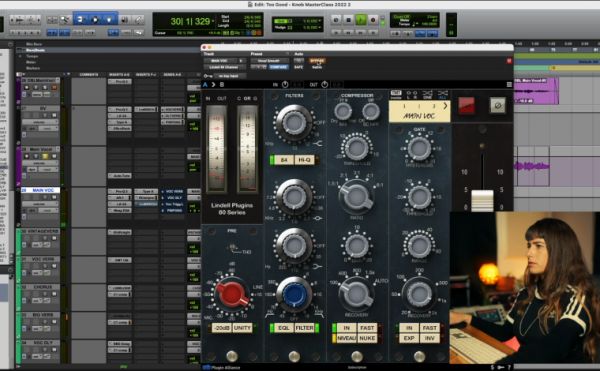The width and height of the screenshot is (600, 371).
Task: Click the gate THRESHOLD knob
Action: click(419, 197)
